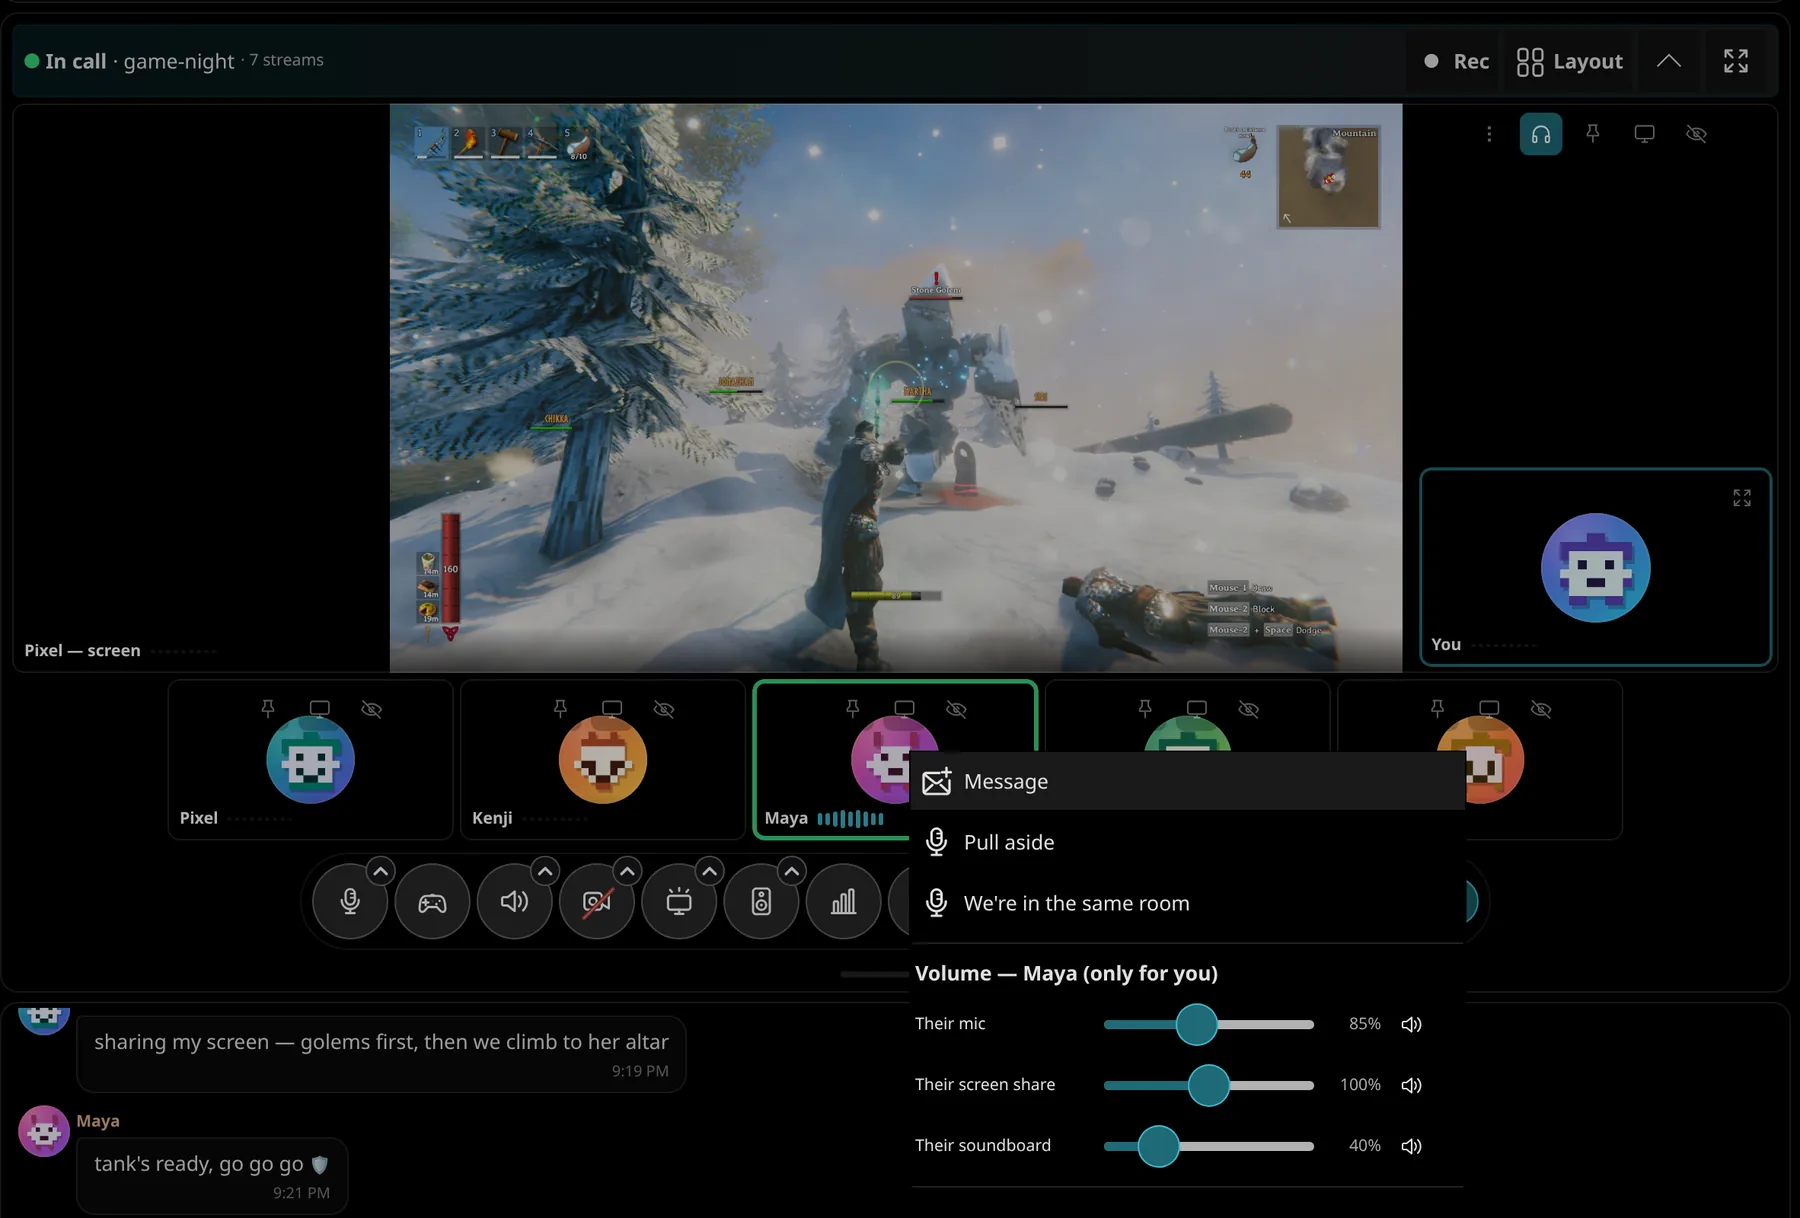Click monitor icon on unnamed green-avatar tile

point(1197,708)
